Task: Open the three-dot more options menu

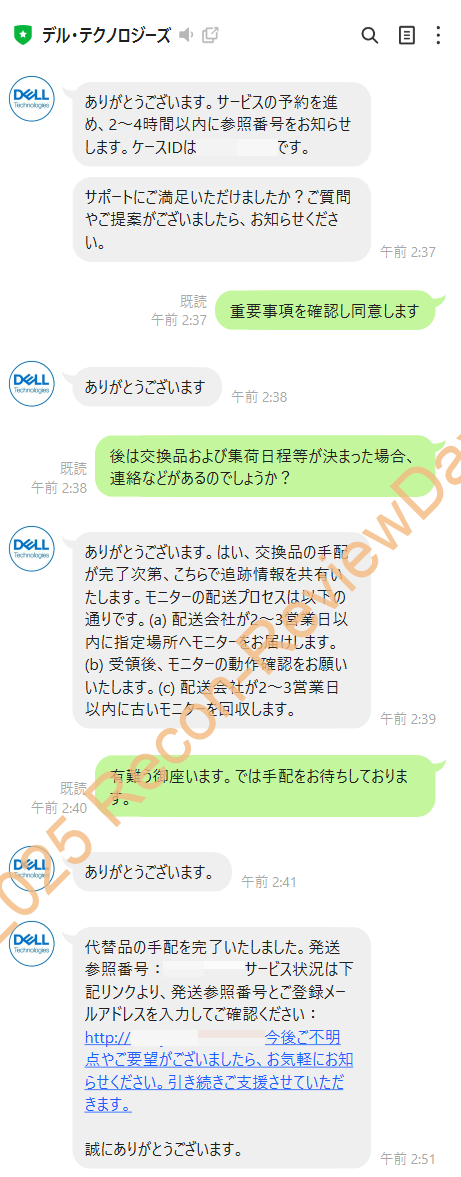Action: (438, 35)
